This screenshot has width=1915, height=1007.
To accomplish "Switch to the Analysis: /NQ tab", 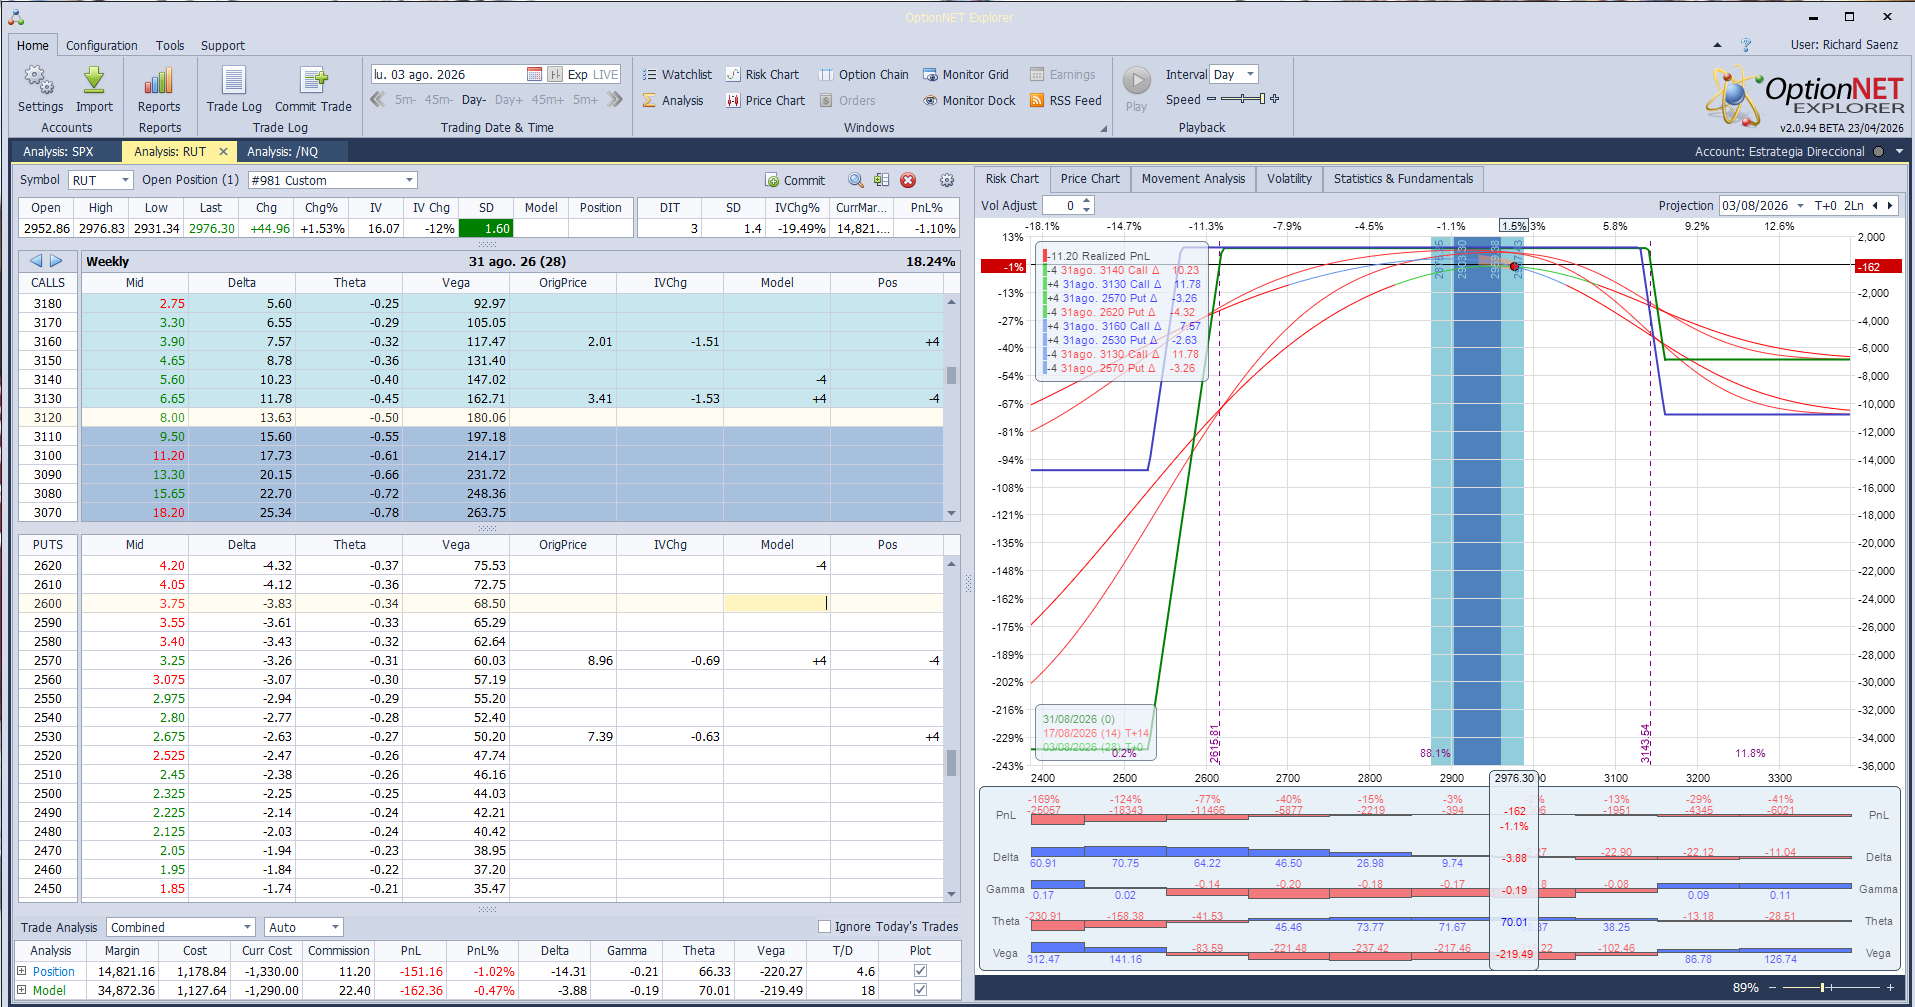I will click(x=283, y=151).
